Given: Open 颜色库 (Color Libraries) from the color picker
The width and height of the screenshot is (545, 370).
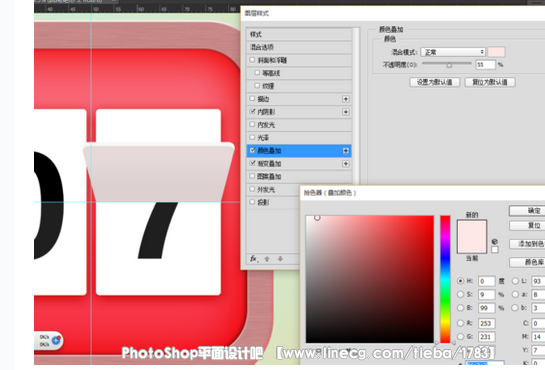Looking at the screenshot, I should 527,262.
